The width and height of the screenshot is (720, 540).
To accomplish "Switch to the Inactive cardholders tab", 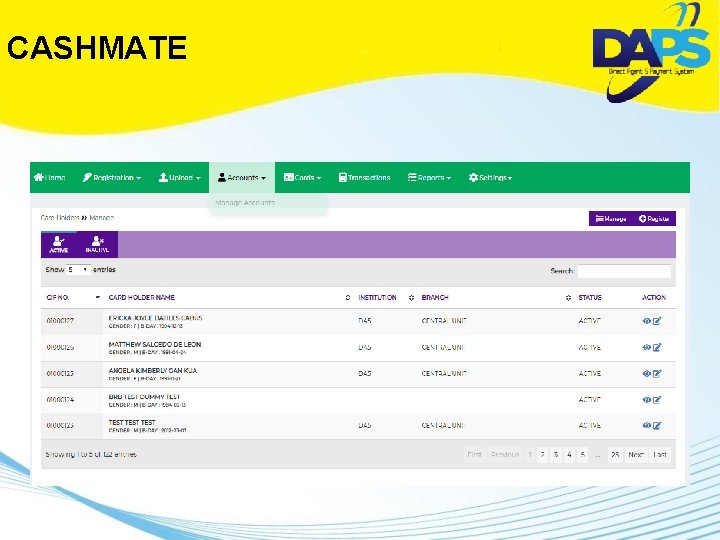I will pos(97,244).
